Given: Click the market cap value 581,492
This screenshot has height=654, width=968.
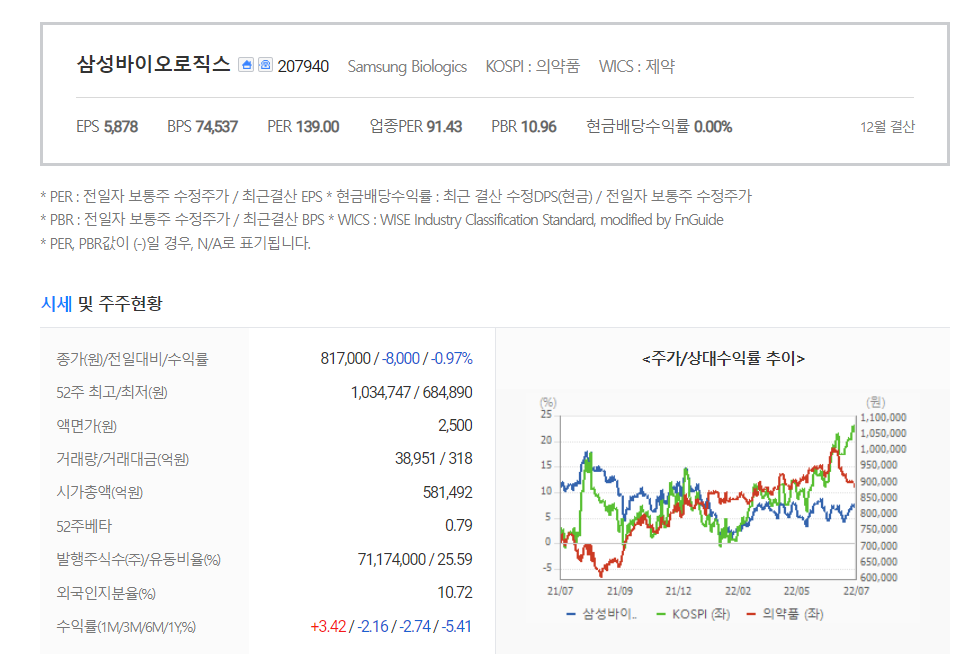Looking at the screenshot, I should coord(448,492).
